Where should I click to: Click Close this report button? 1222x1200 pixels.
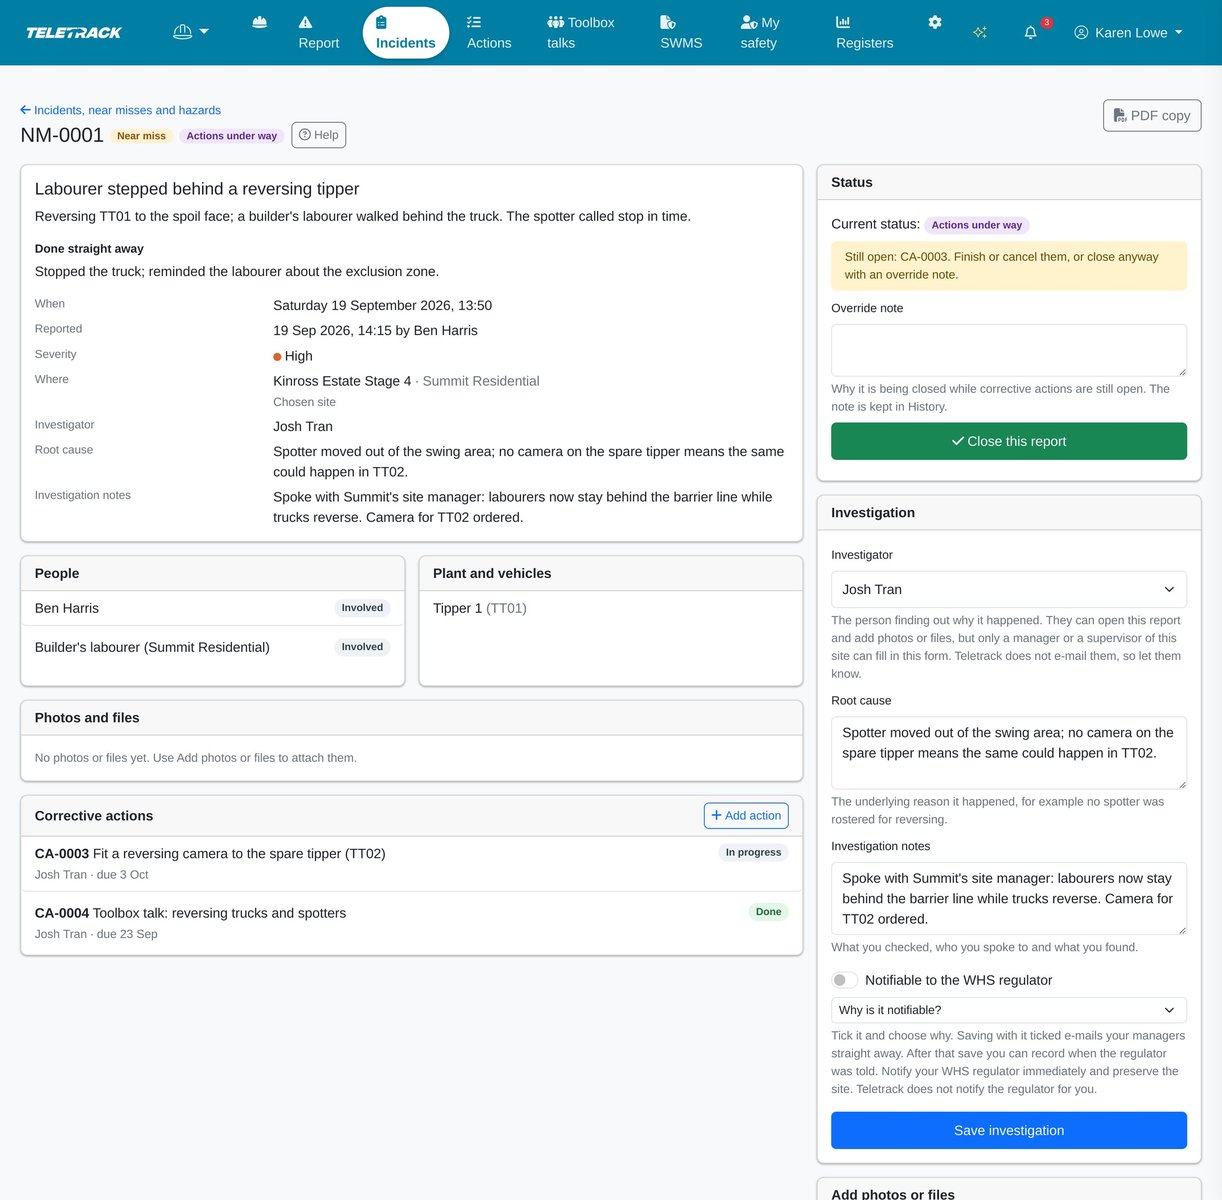click(x=1009, y=441)
